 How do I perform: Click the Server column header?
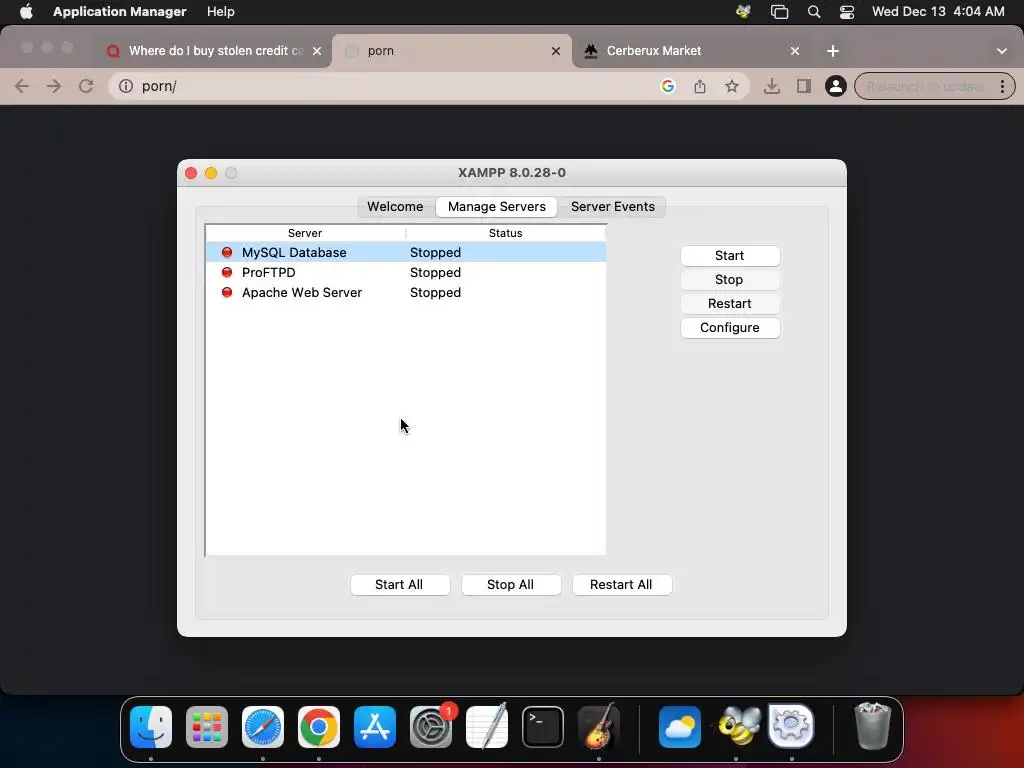coord(305,233)
